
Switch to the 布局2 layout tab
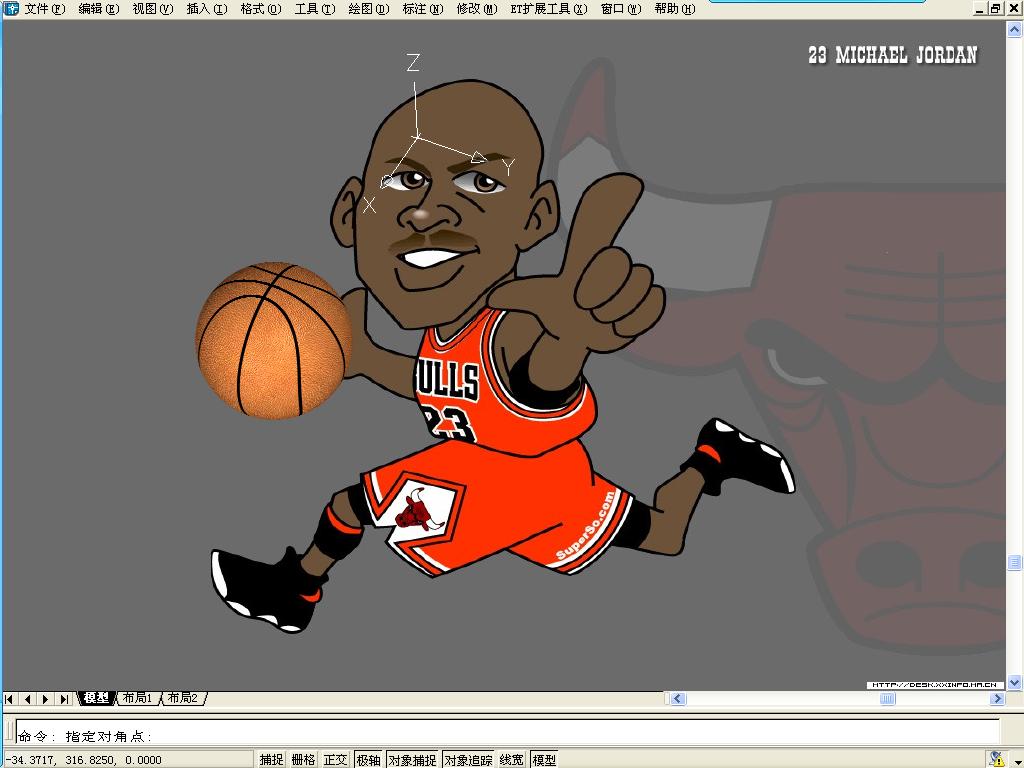pos(182,698)
